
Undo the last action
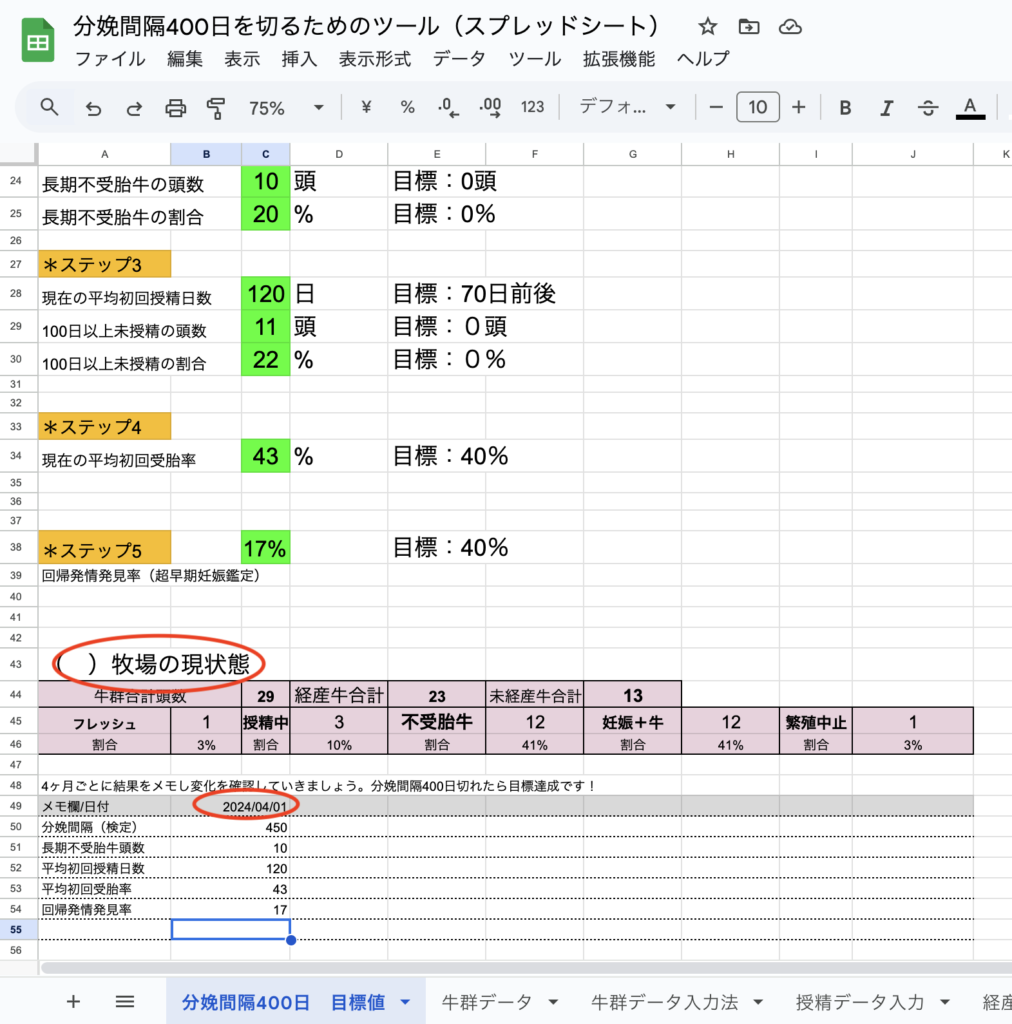coord(93,108)
